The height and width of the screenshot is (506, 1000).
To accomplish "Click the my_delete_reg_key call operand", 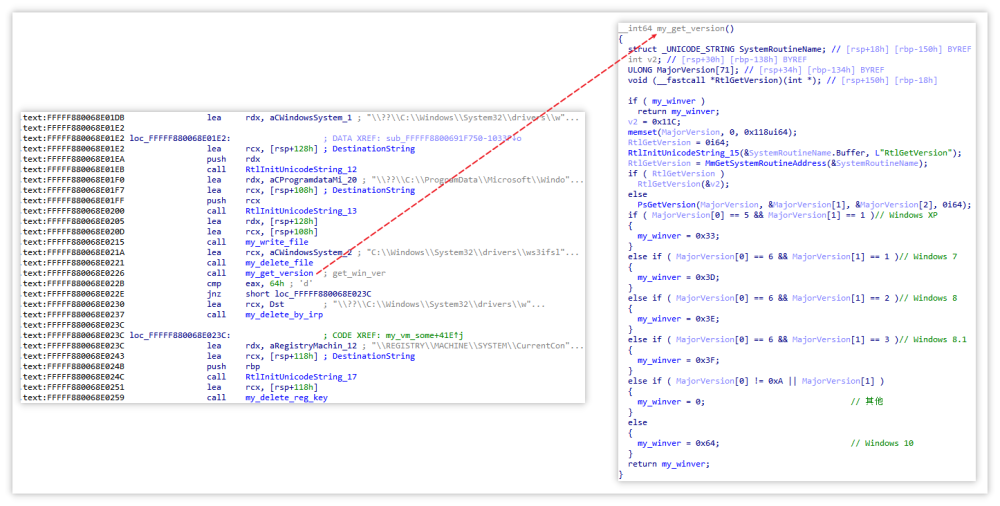I will (x=285, y=398).
